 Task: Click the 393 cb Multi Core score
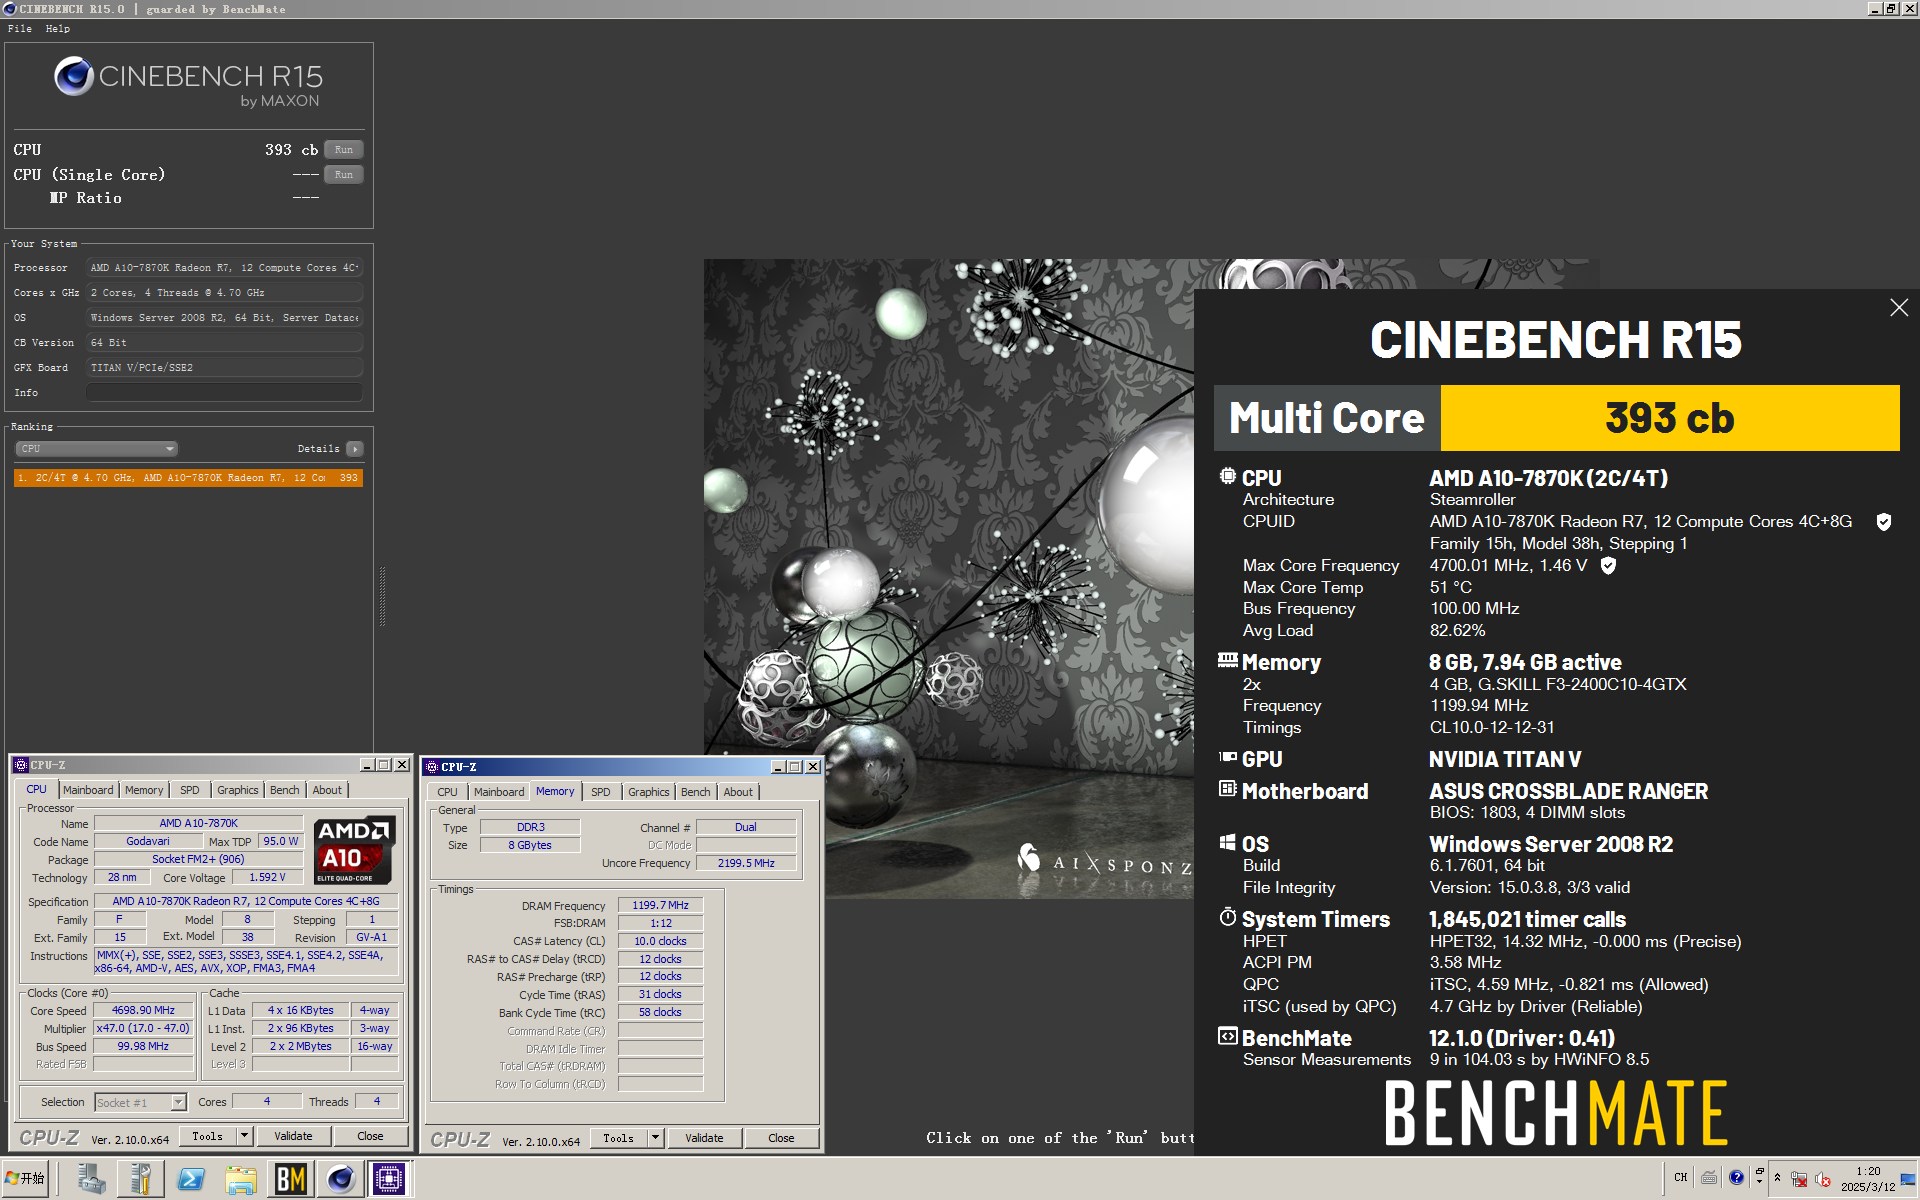tap(1669, 418)
